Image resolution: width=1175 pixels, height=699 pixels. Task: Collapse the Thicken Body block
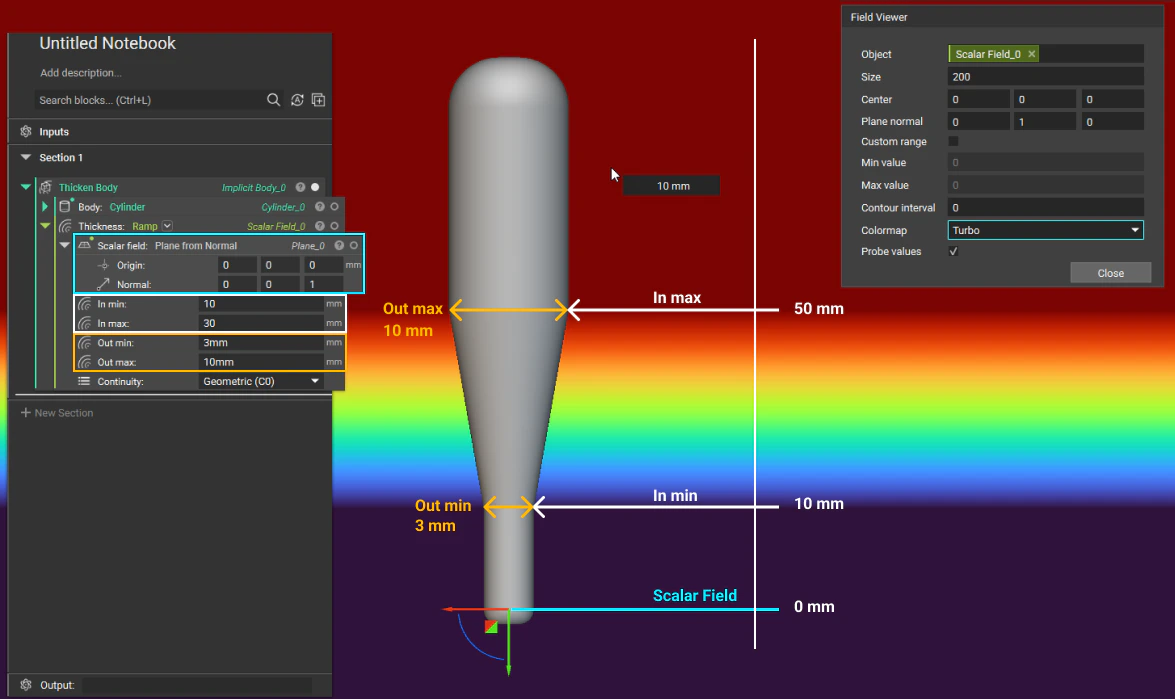[x=26, y=187]
